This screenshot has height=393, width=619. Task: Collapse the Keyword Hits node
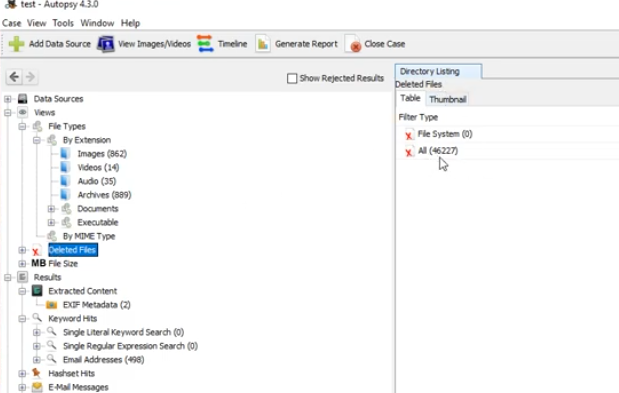(22, 318)
